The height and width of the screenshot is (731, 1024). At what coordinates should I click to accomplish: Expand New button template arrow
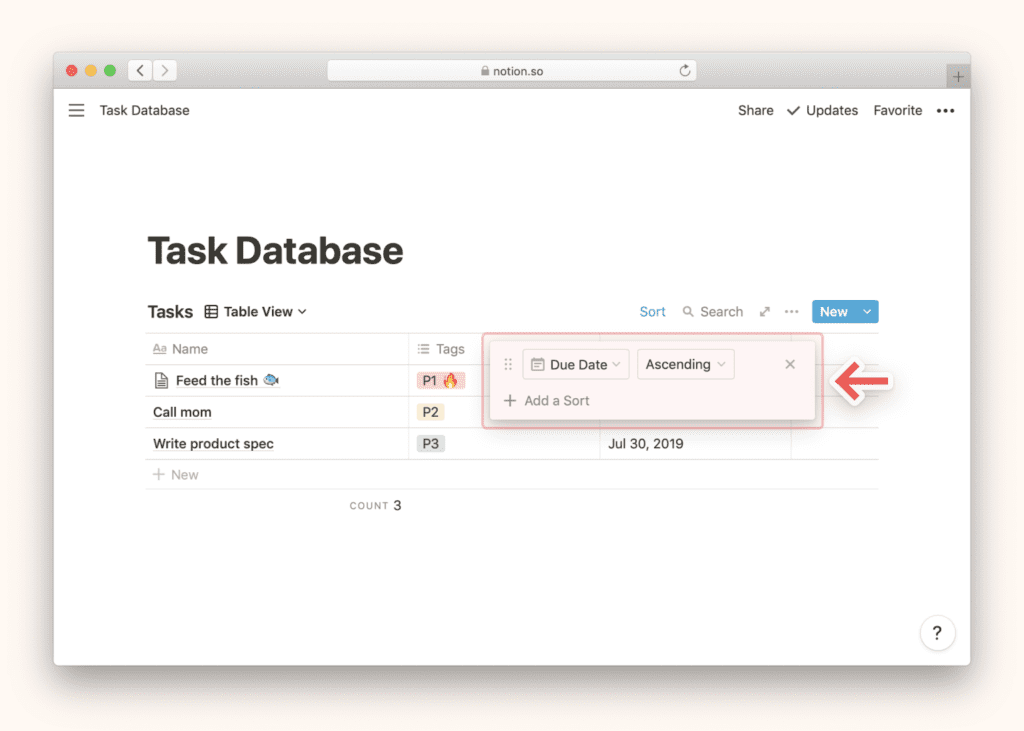click(867, 312)
